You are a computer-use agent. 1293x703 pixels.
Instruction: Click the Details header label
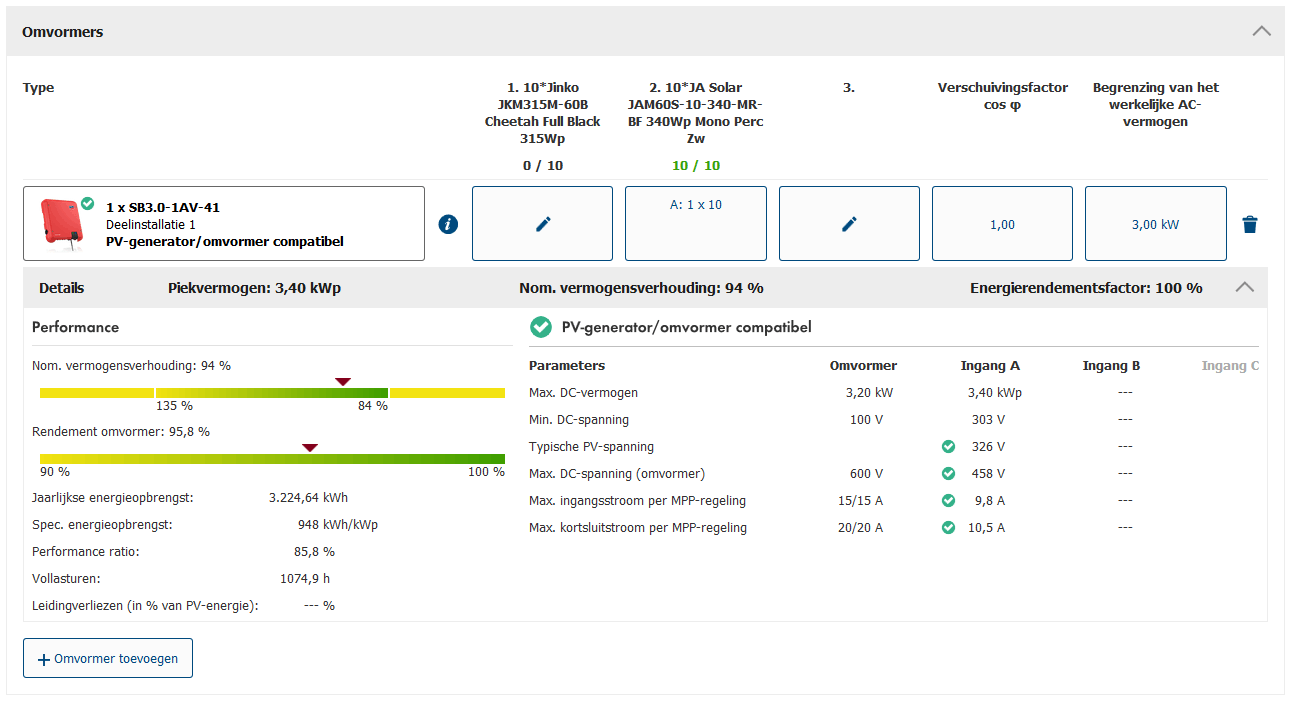point(62,288)
